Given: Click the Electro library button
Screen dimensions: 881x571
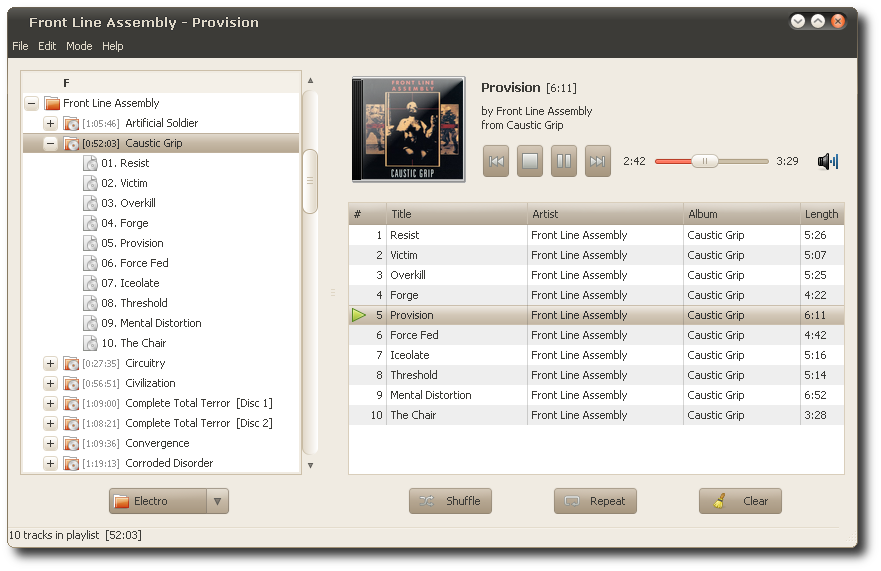Looking at the screenshot, I should click(158, 501).
